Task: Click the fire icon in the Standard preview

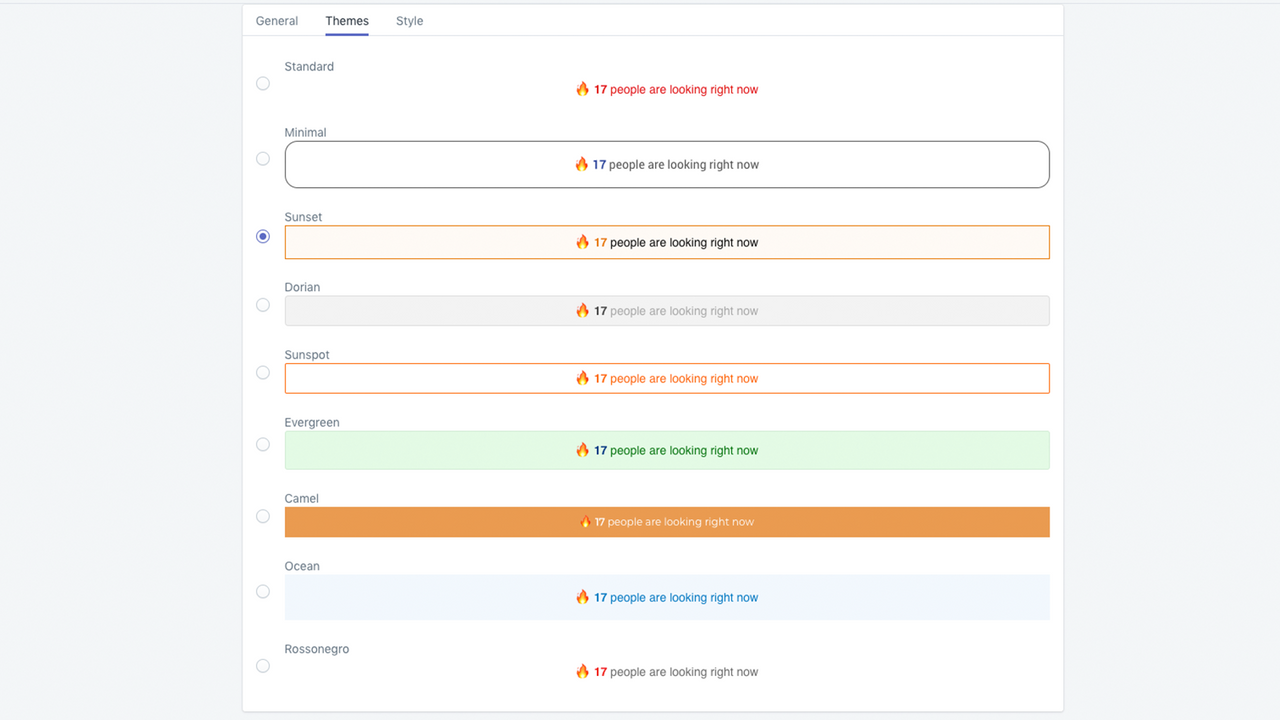Action: coord(582,89)
